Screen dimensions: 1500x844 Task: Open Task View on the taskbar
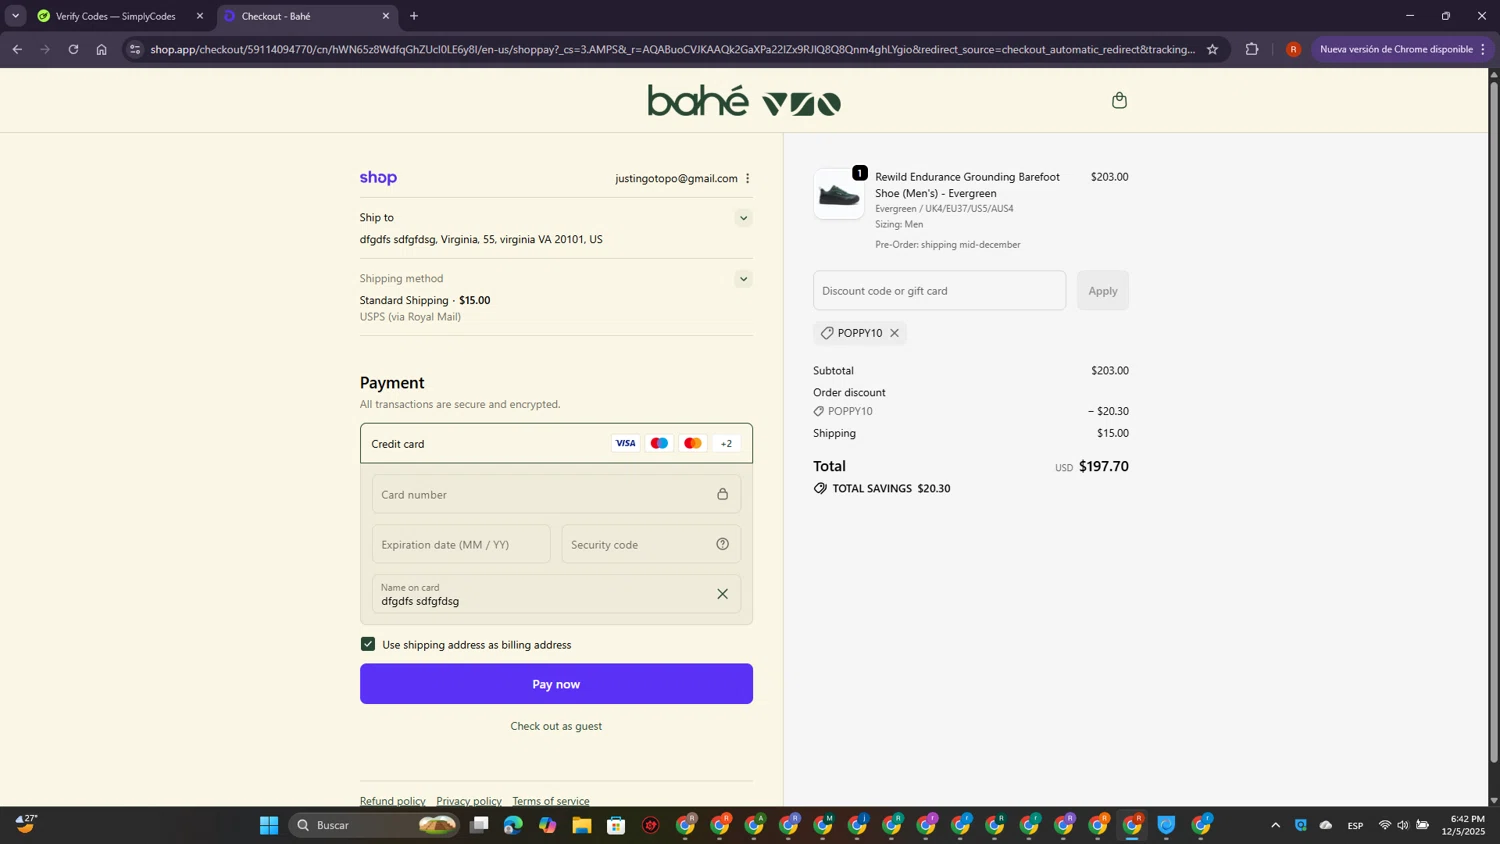pos(479,825)
